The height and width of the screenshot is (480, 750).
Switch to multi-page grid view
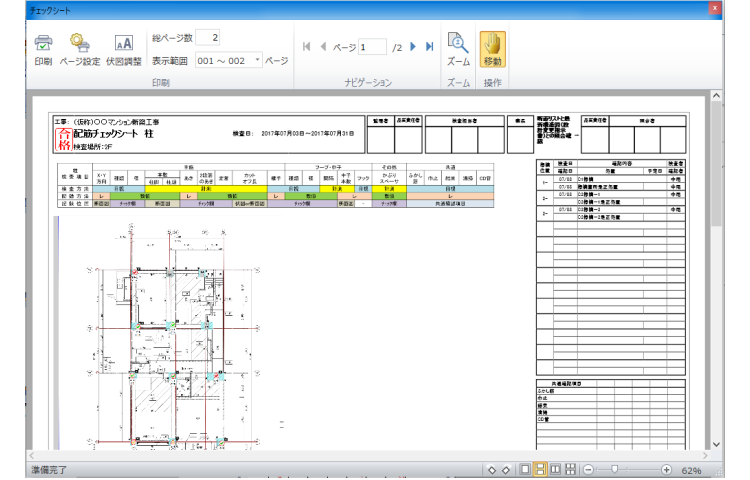click(571, 469)
